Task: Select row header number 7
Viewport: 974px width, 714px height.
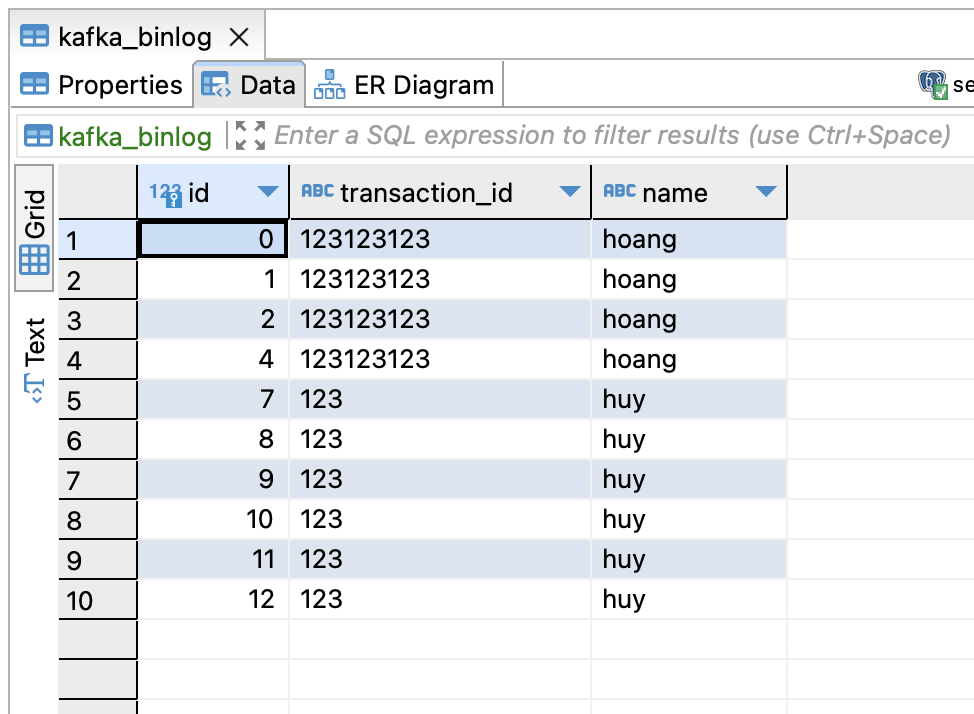Action: pos(98,480)
